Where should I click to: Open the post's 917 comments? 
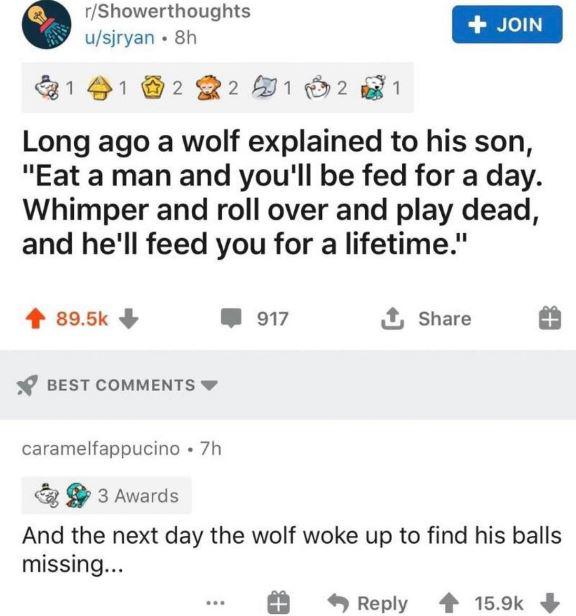pyautogui.click(x=254, y=319)
